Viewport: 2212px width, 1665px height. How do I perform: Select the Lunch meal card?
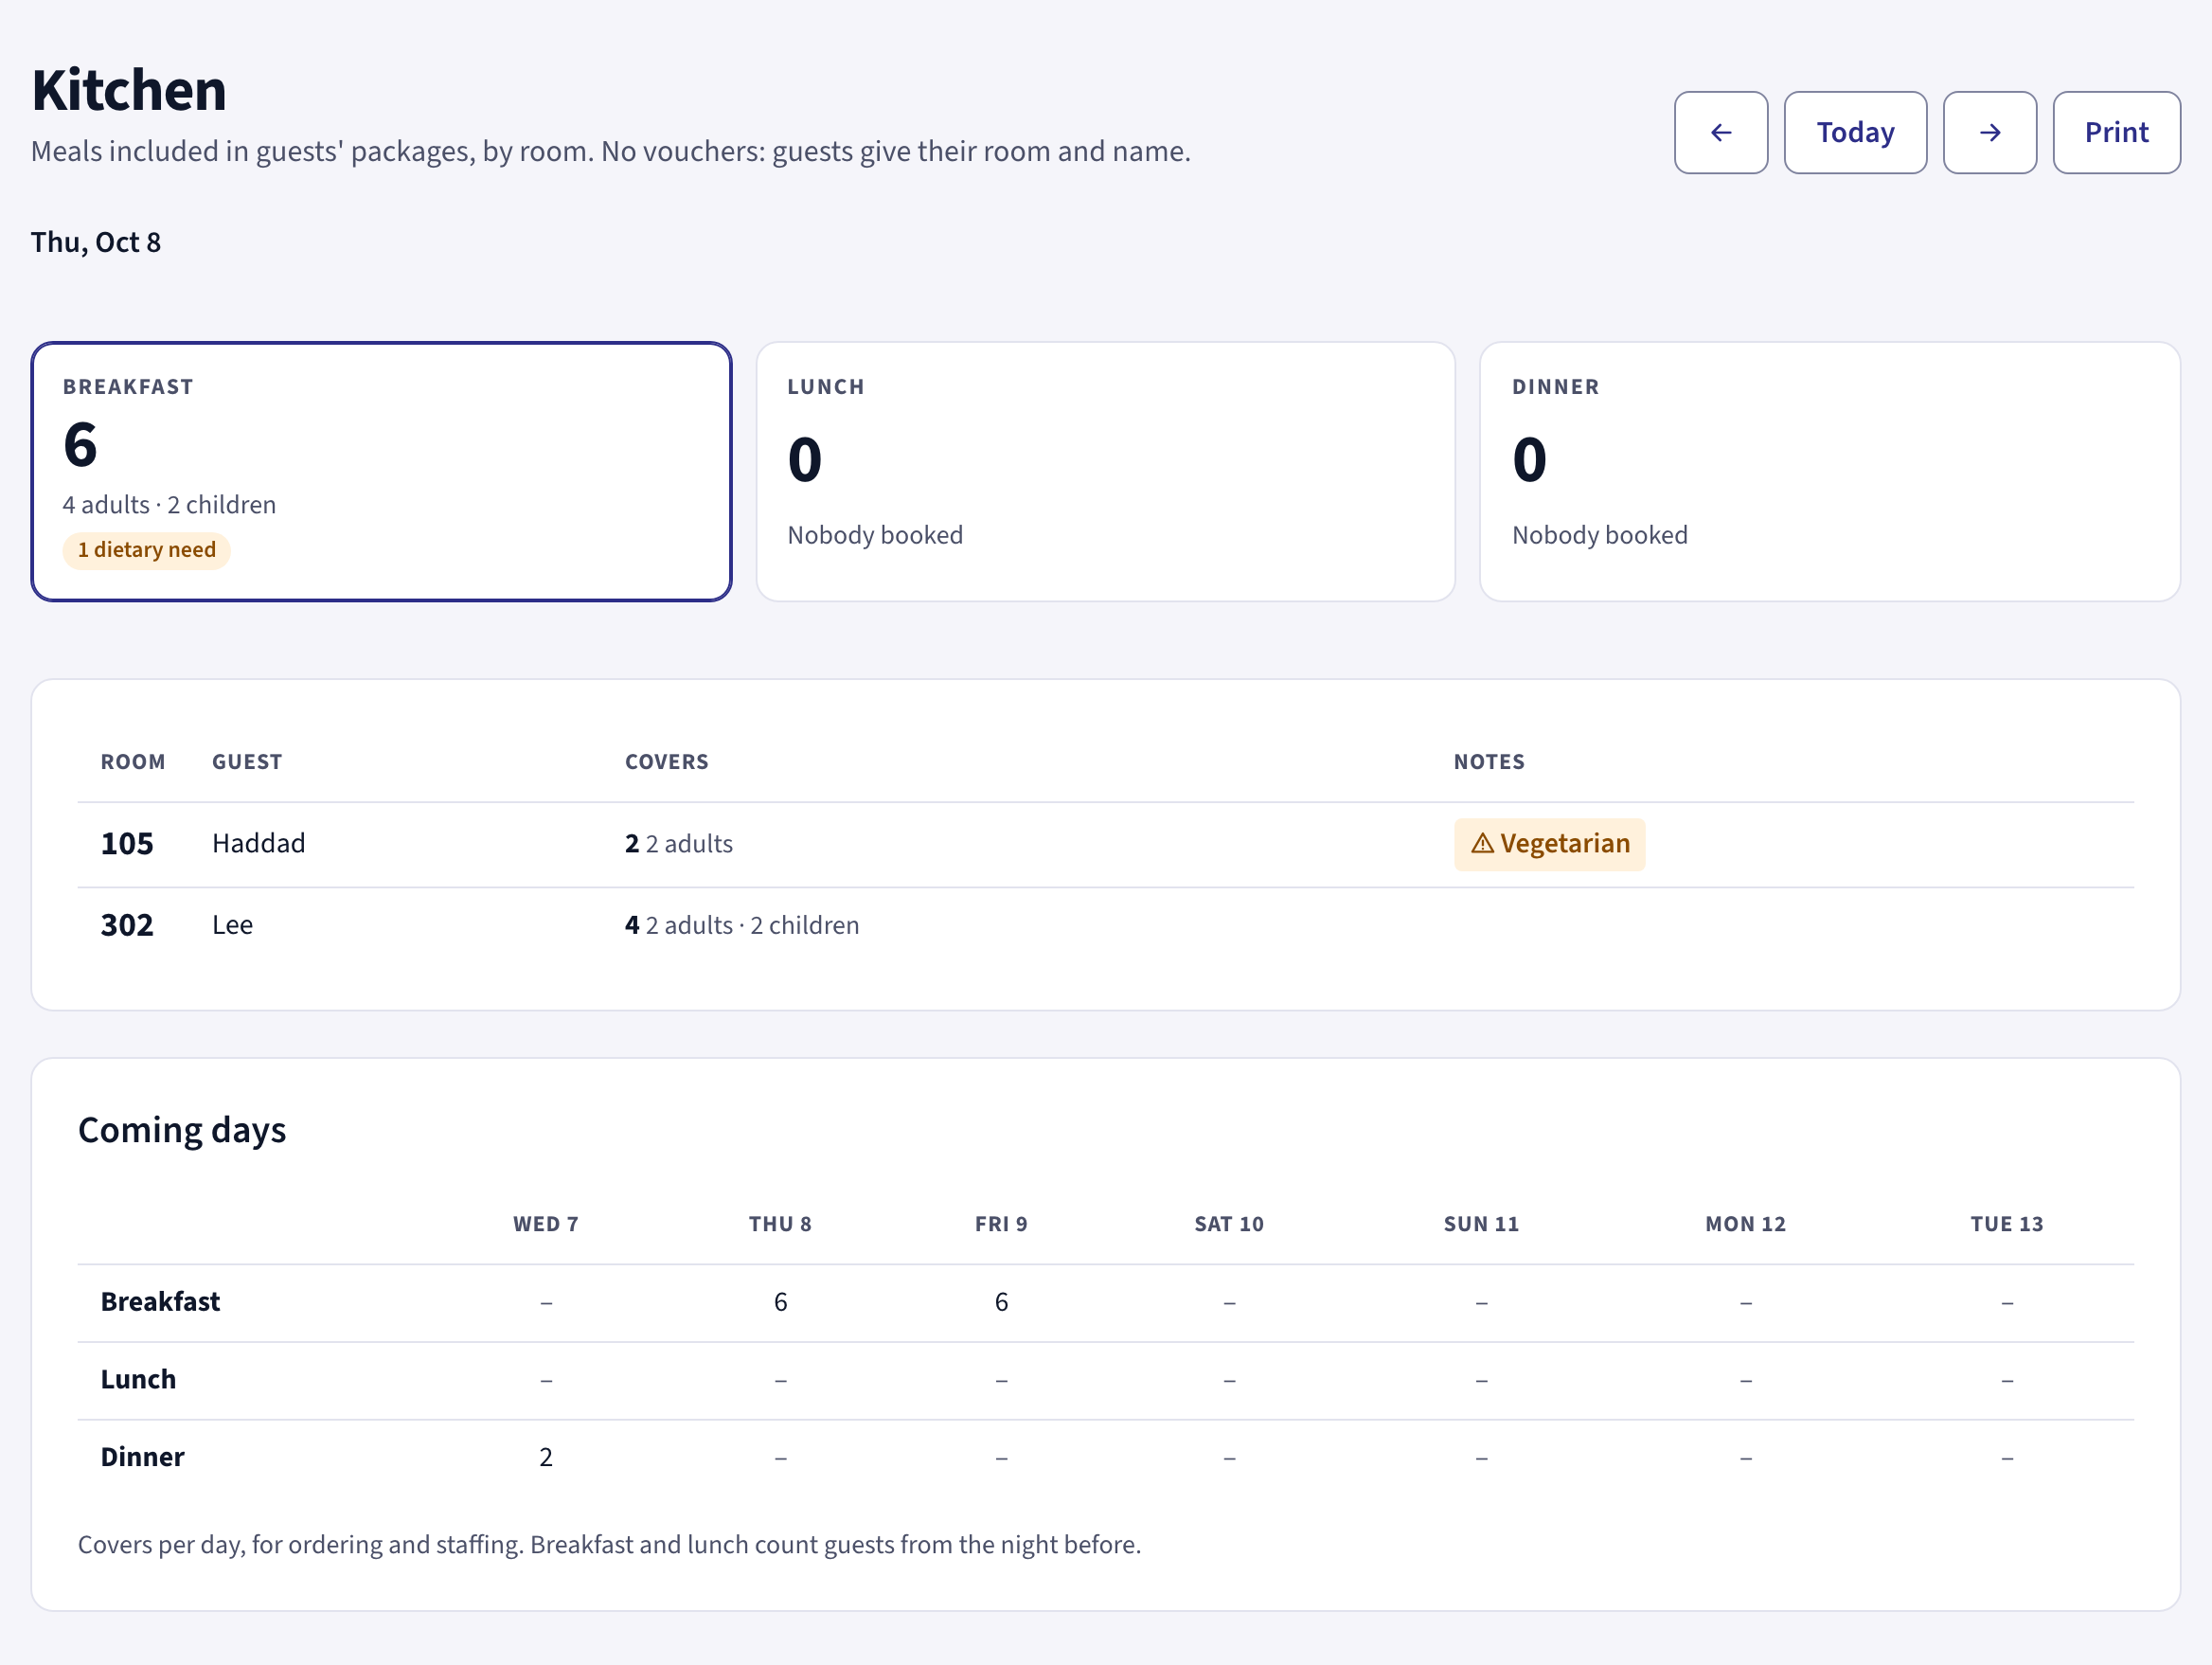pos(1105,472)
